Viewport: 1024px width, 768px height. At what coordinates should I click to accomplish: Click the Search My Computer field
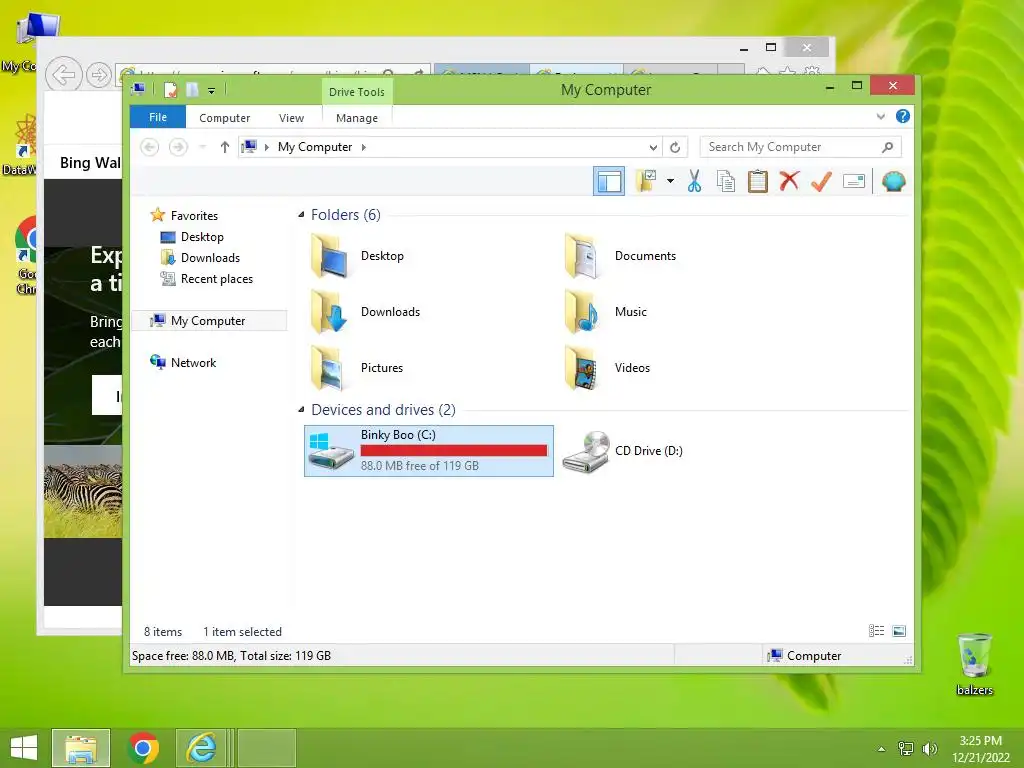(801, 147)
